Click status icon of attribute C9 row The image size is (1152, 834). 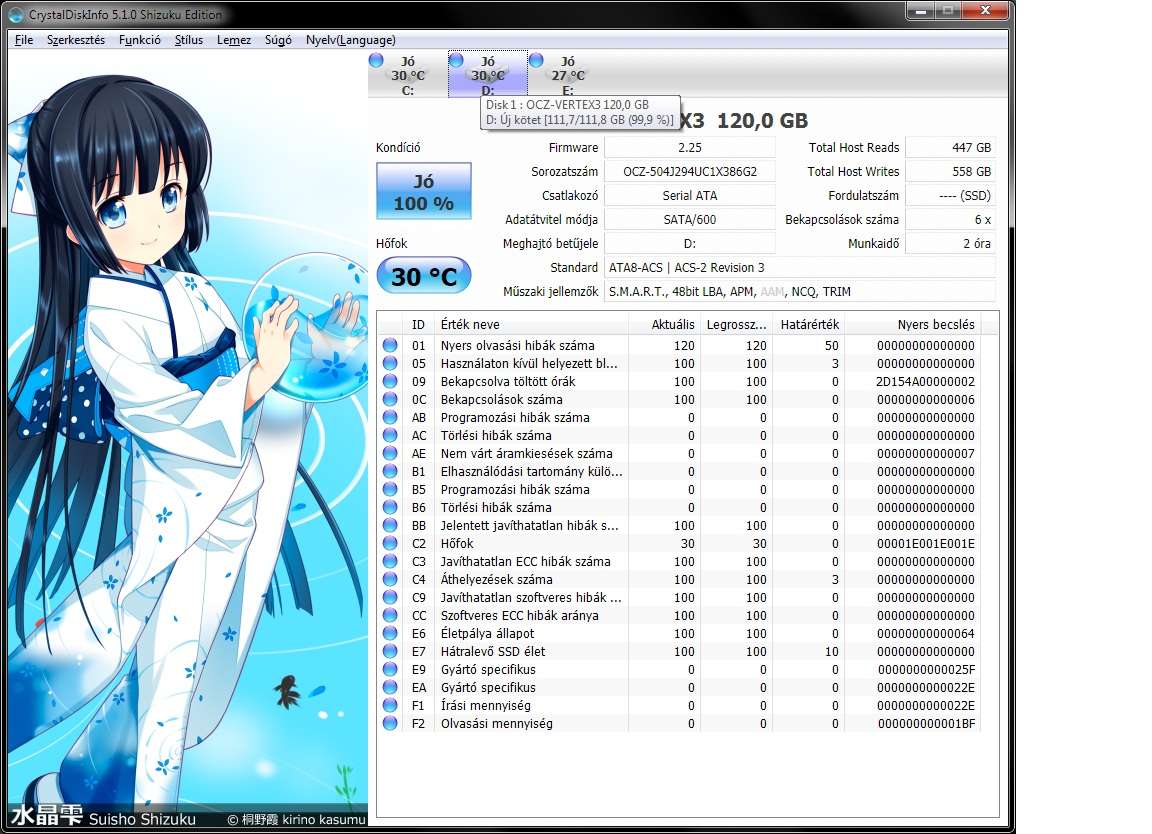click(x=390, y=597)
